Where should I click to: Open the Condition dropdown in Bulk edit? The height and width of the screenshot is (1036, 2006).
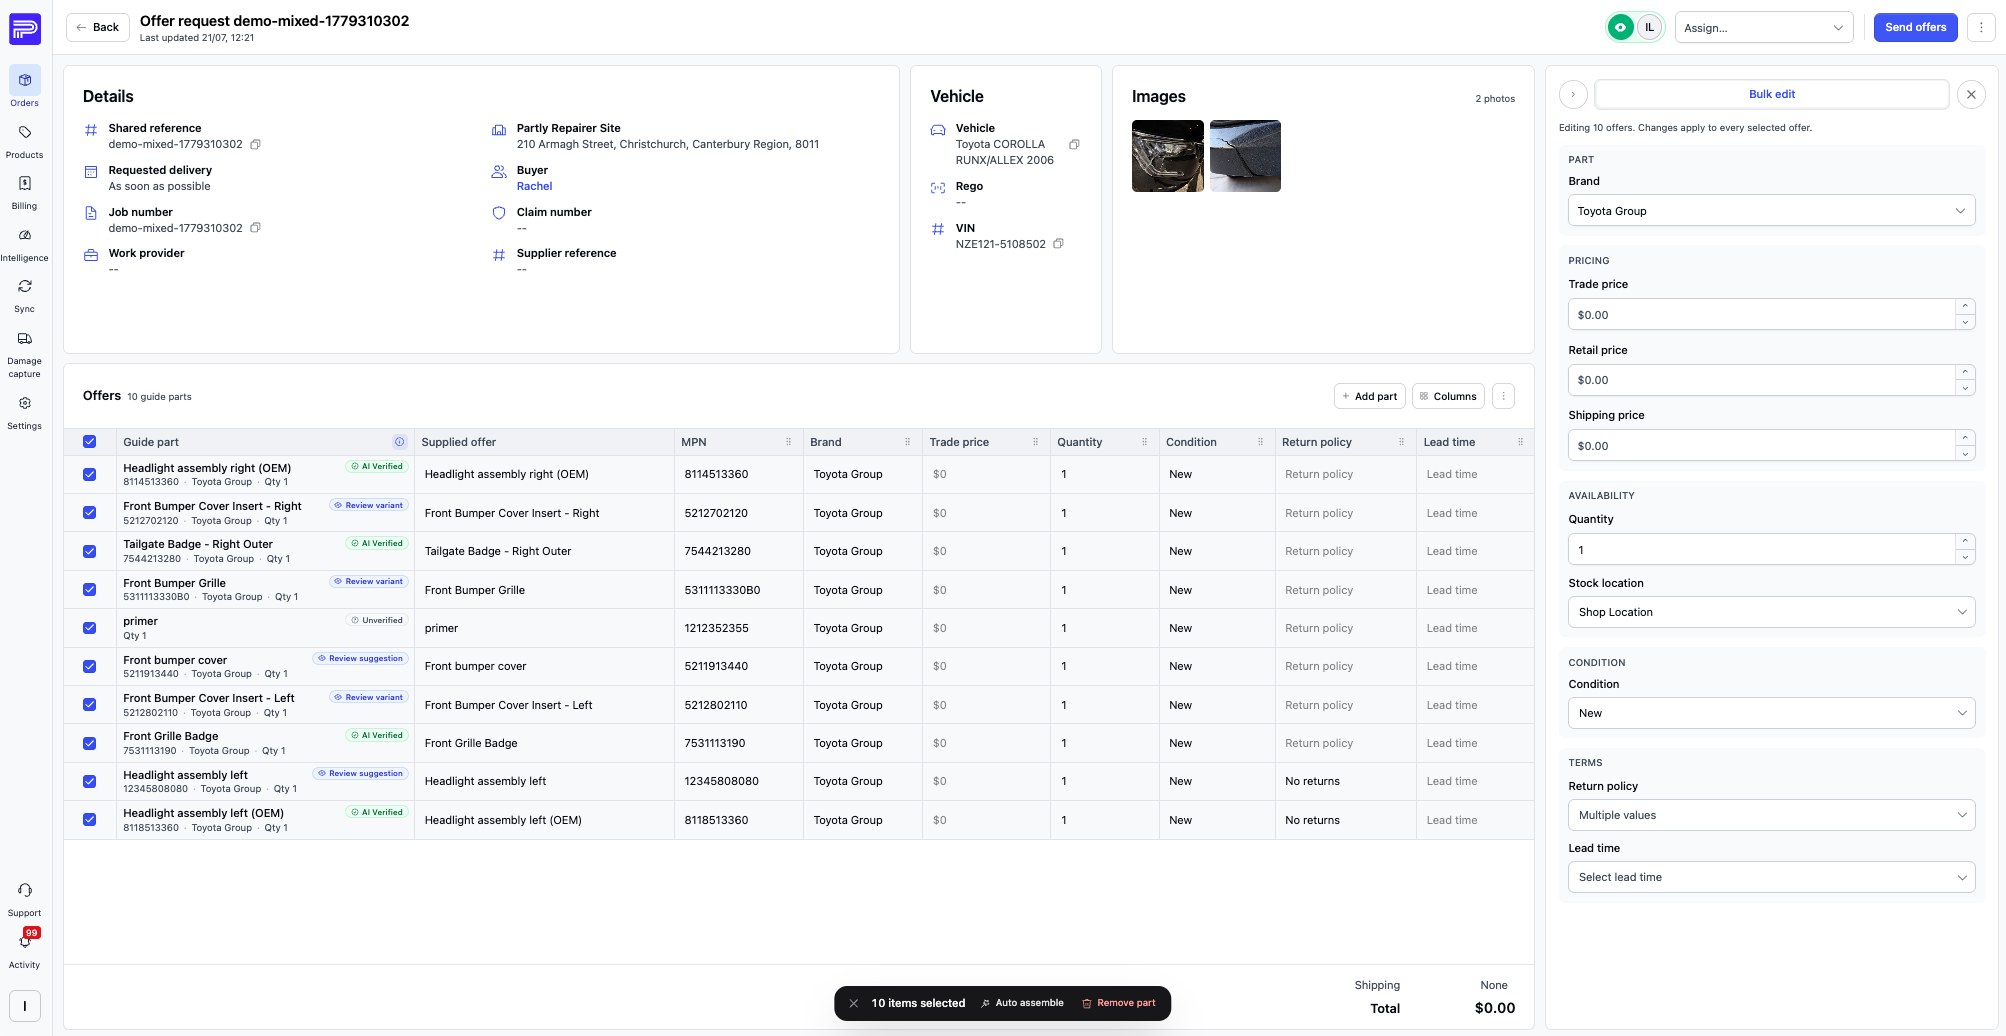(1771, 713)
